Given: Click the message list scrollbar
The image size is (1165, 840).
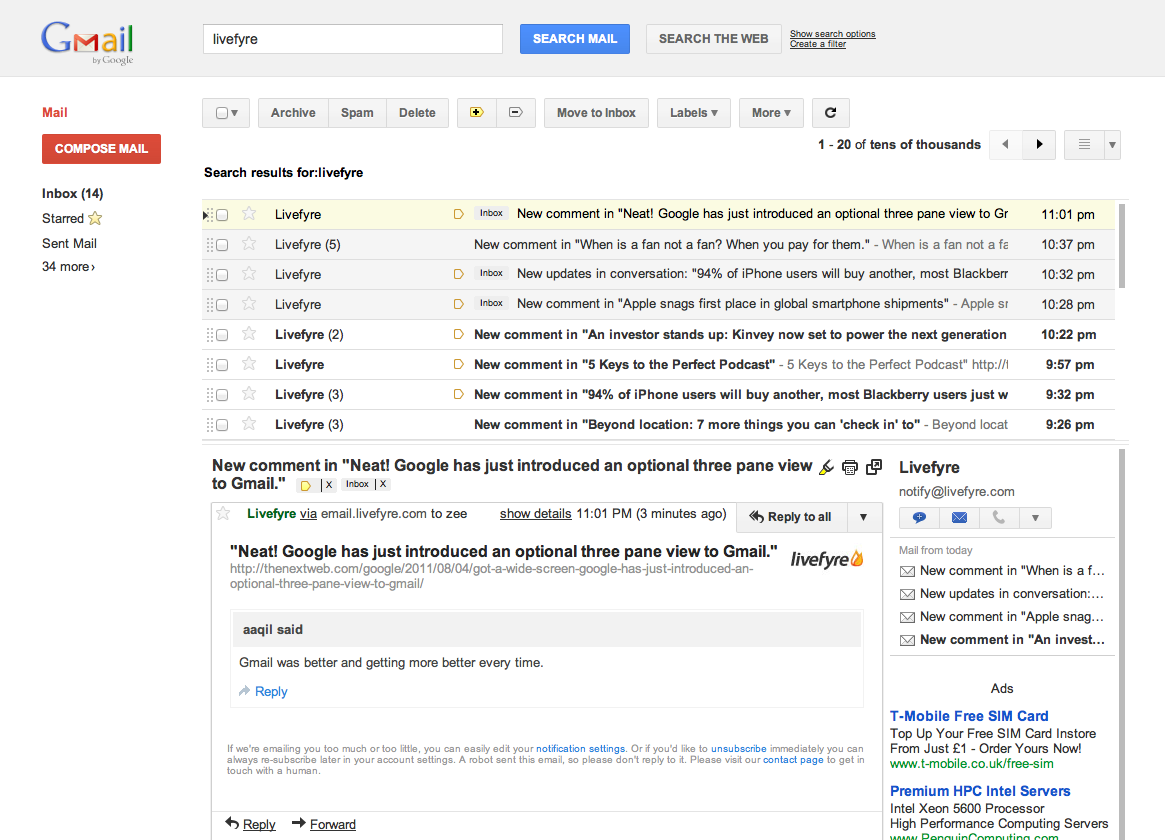Looking at the screenshot, I should click(x=1122, y=246).
